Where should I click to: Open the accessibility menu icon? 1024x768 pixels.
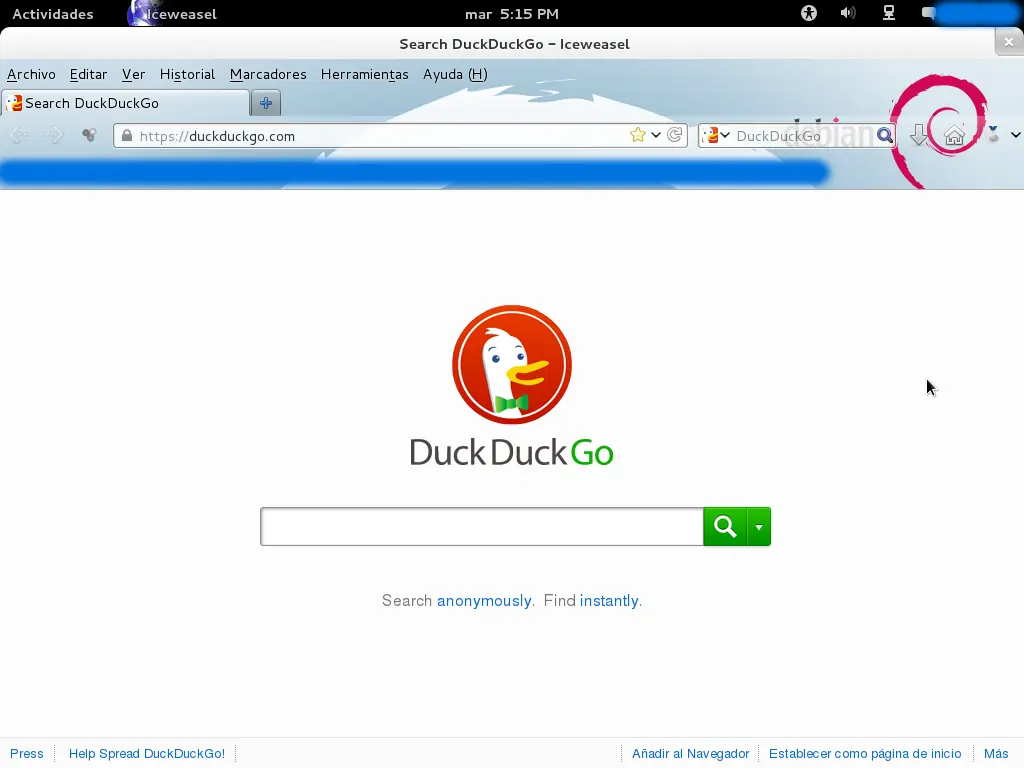[808, 13]
